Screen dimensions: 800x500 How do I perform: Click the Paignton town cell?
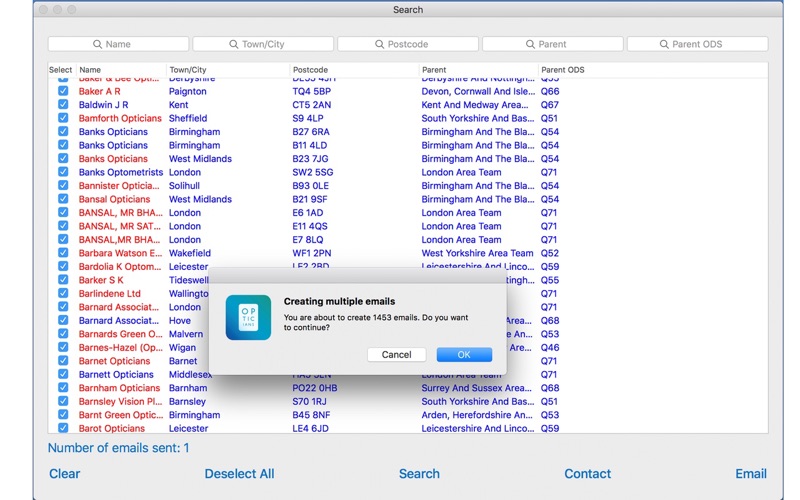coord(187,91)
